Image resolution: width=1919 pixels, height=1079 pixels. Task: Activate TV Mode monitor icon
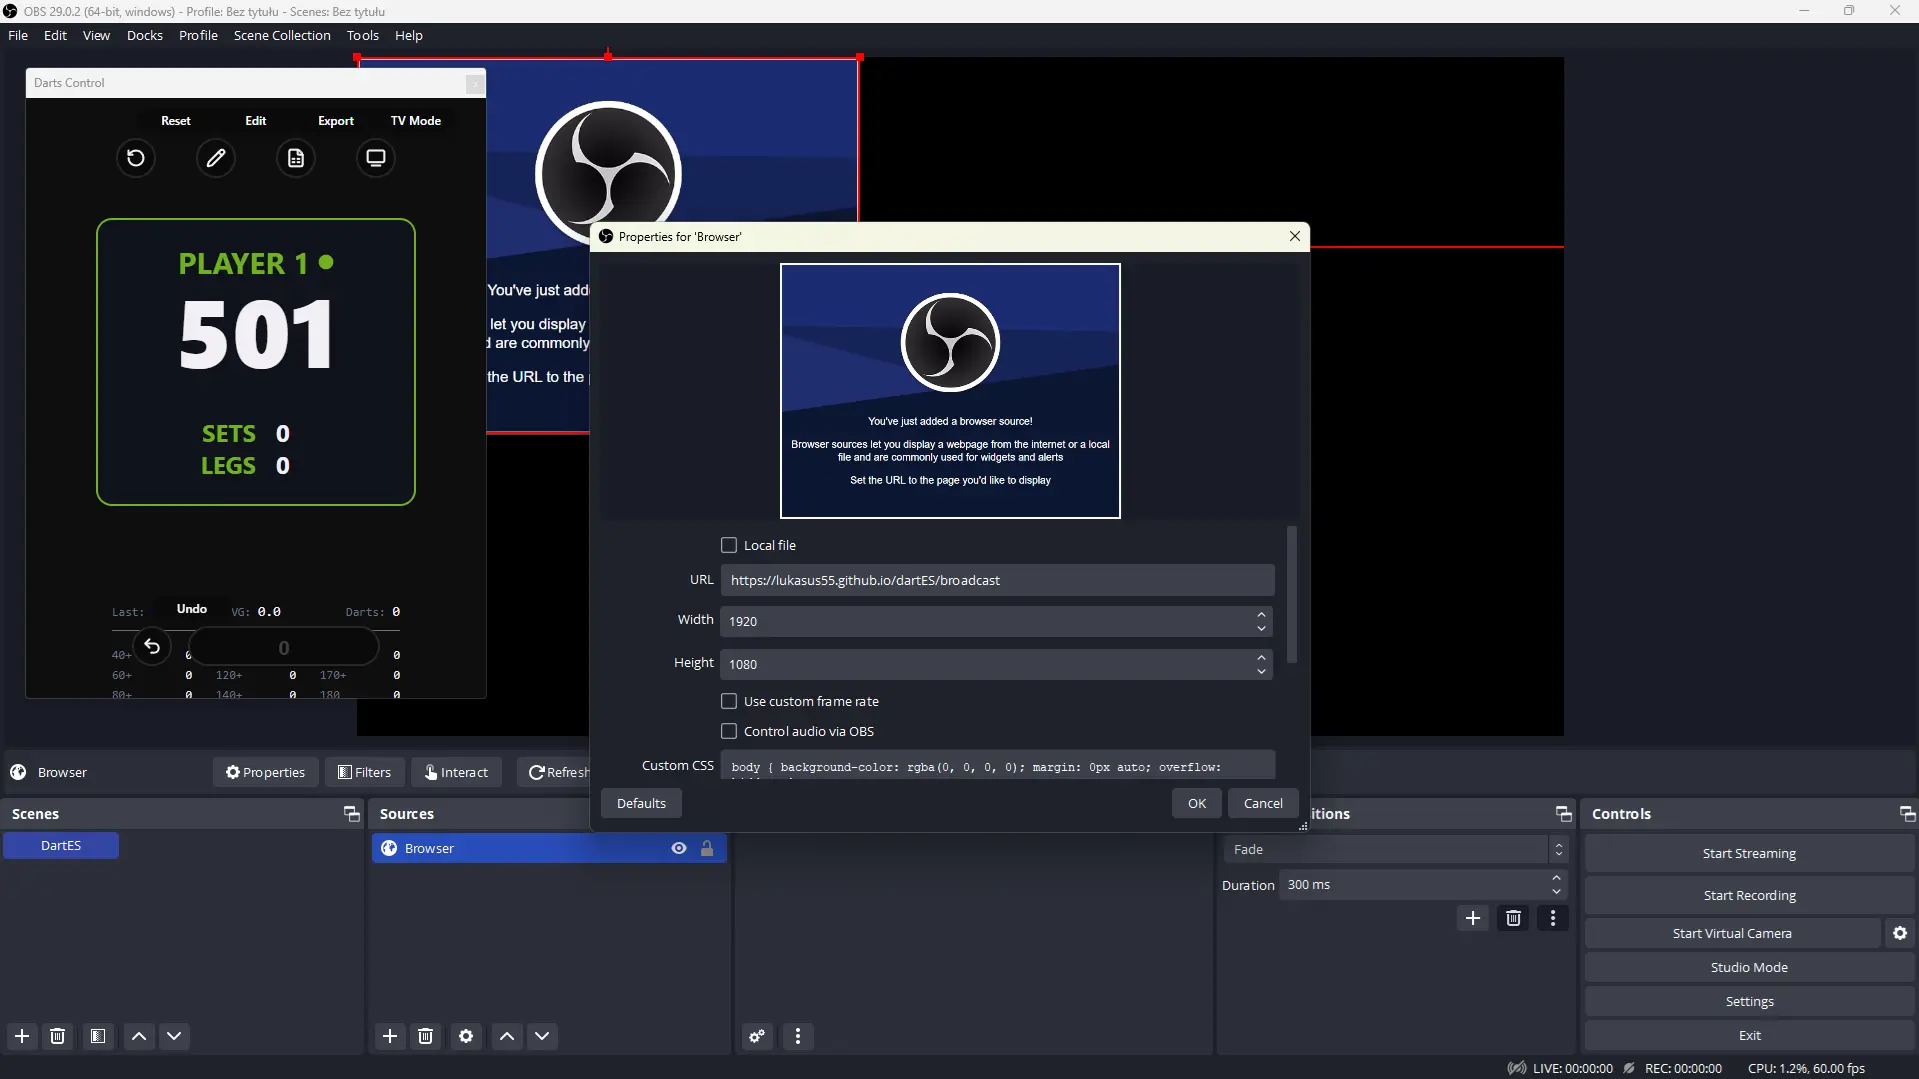pos(376,158)
